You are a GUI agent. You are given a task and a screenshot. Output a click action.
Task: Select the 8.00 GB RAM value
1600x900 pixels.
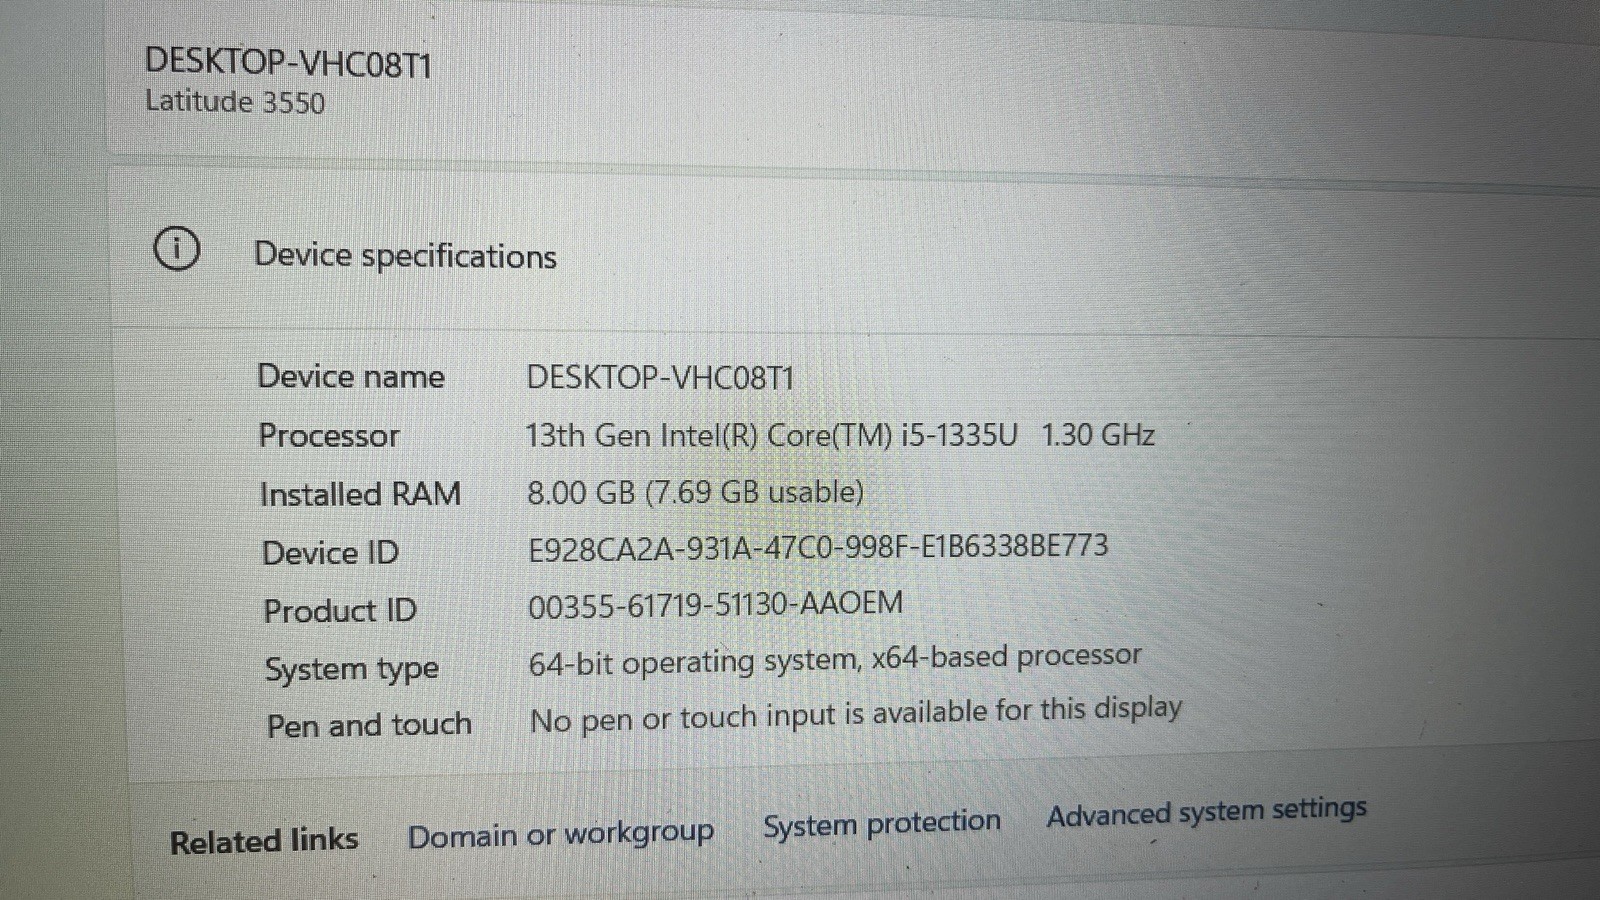pos(695,493)
